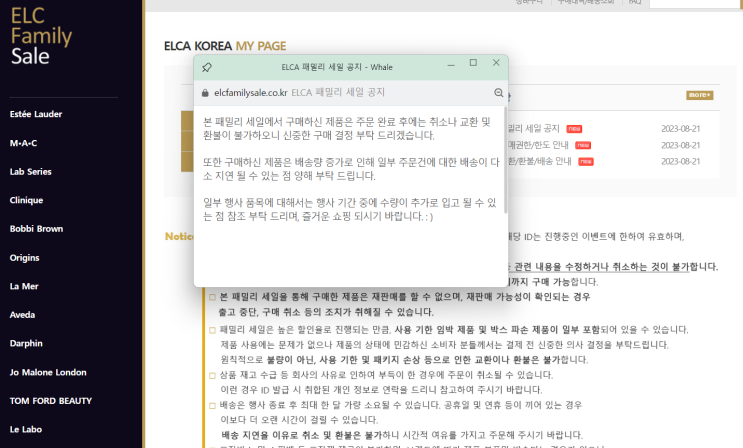
Task: Go to Clinique brand
Action: pyautogui.click(x=27, y=200)
